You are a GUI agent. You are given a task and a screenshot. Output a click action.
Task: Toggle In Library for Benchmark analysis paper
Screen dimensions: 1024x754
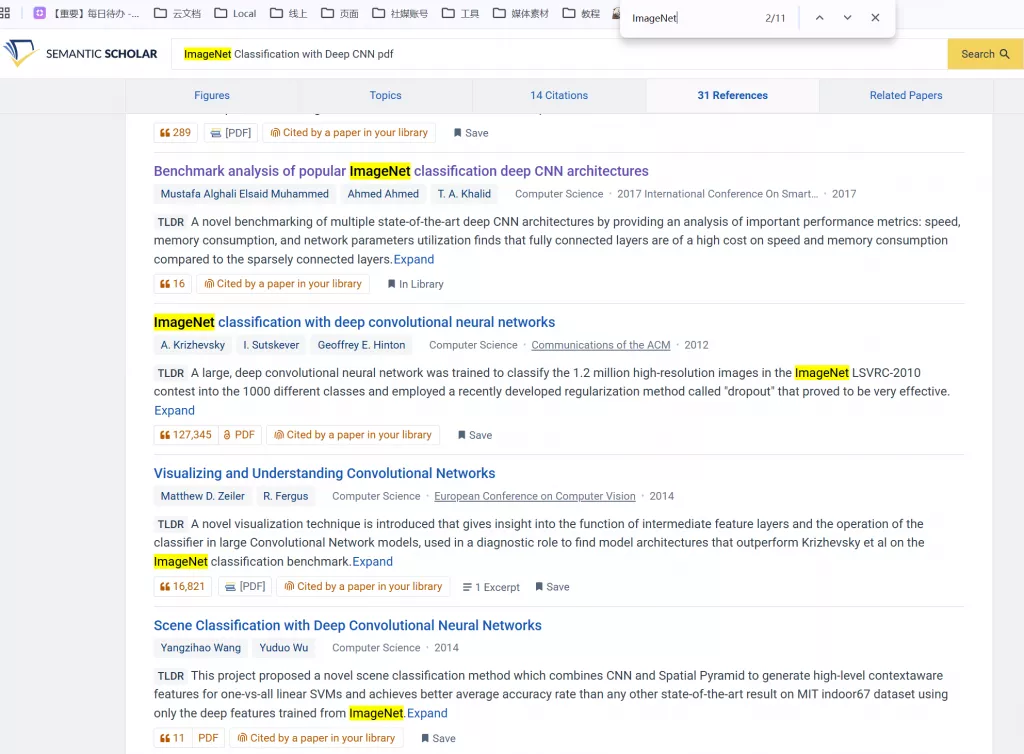click(415, 284)
